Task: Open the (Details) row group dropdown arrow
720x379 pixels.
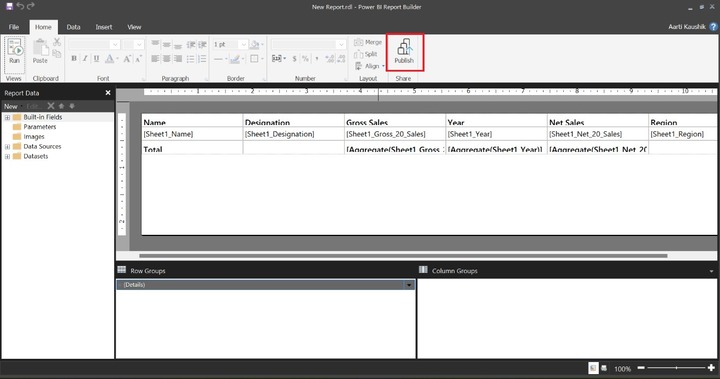Action: (x=409, y=285)
